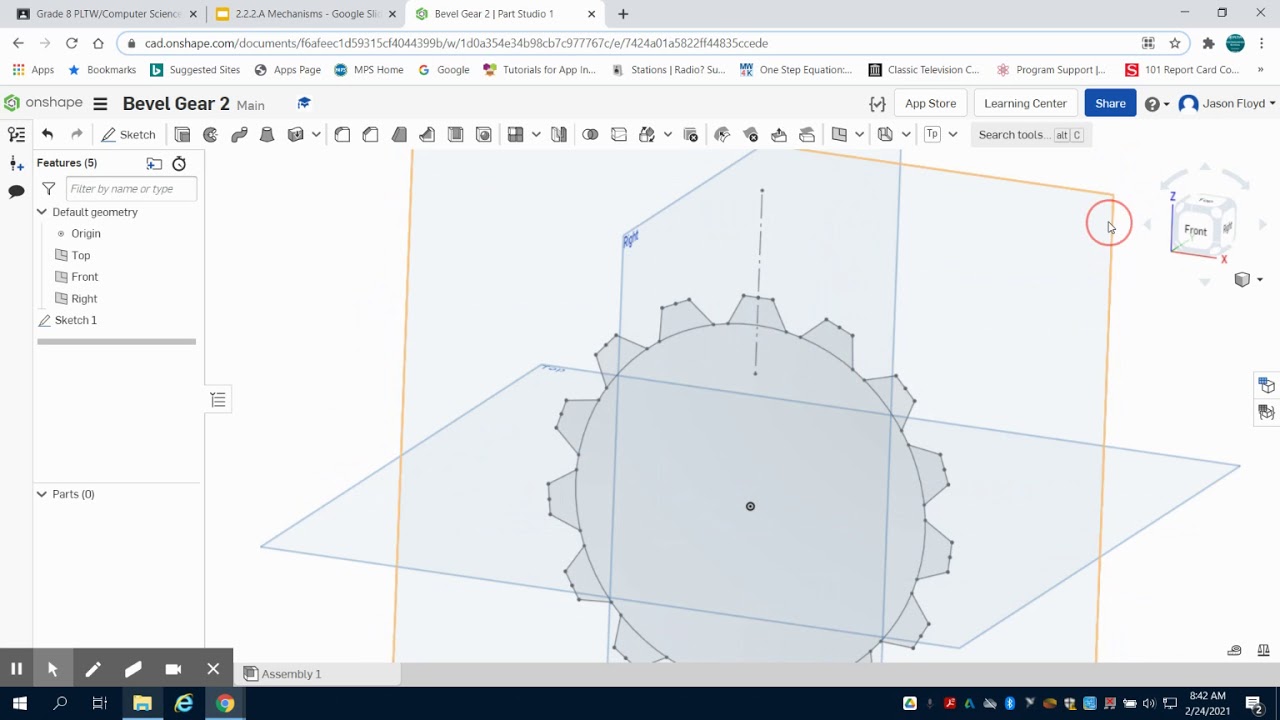1280x720 pixels.
Task: Expand the Transform tool dropdown arrow
Action: (667, 135)
